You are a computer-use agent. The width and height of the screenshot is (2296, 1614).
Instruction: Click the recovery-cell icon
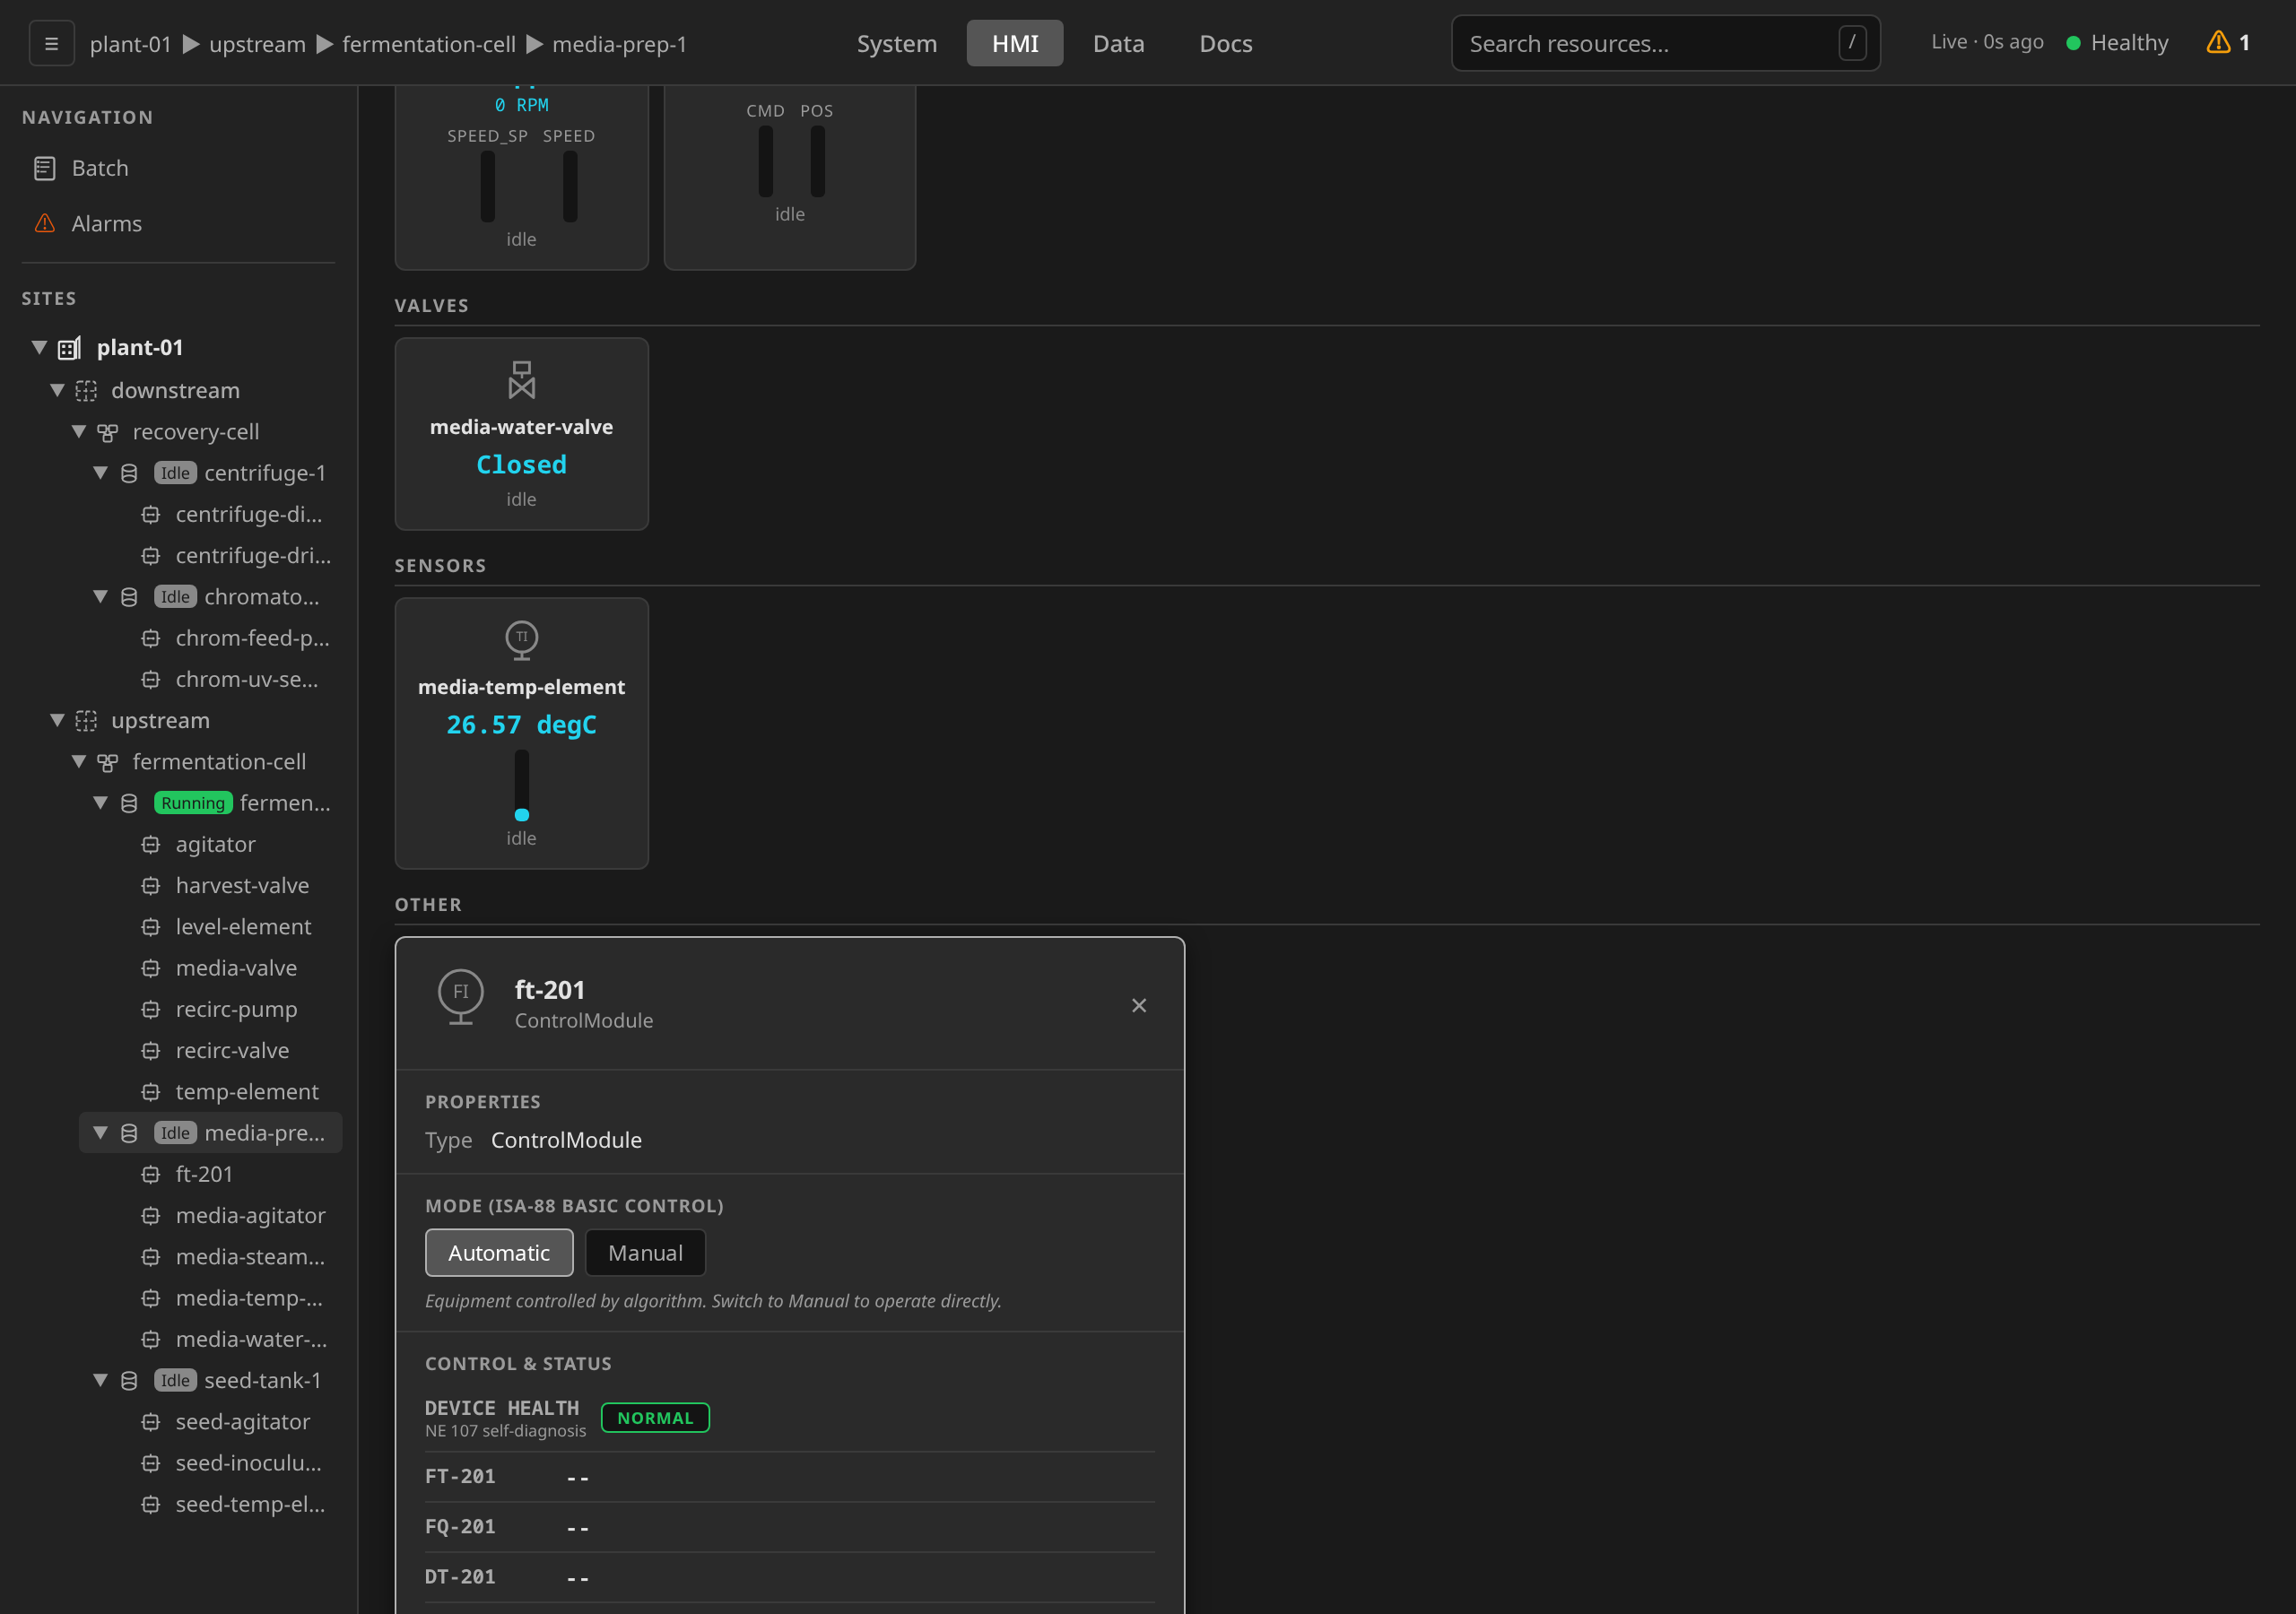tap(108, 432)
